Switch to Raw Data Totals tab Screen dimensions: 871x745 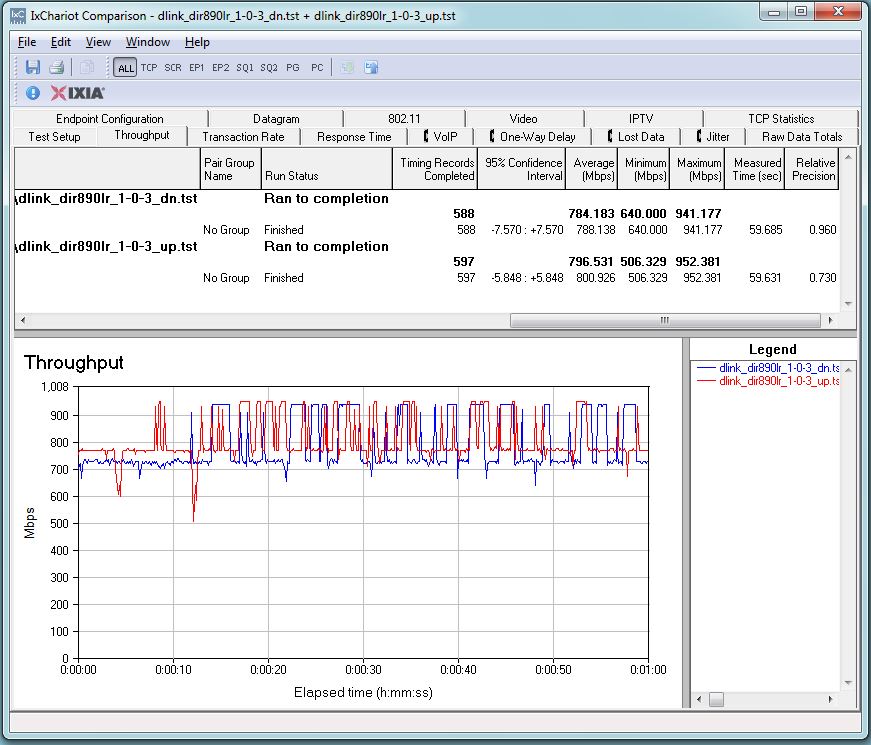click(x=802, y=137)
